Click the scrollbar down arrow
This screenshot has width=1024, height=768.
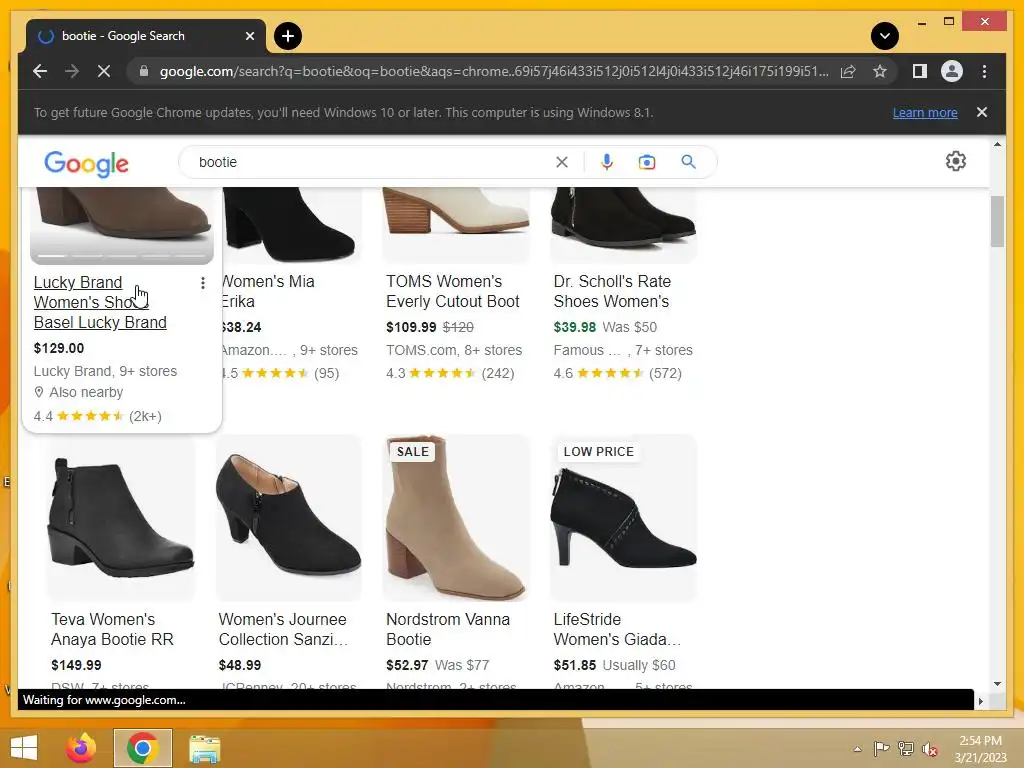[997, 684]
